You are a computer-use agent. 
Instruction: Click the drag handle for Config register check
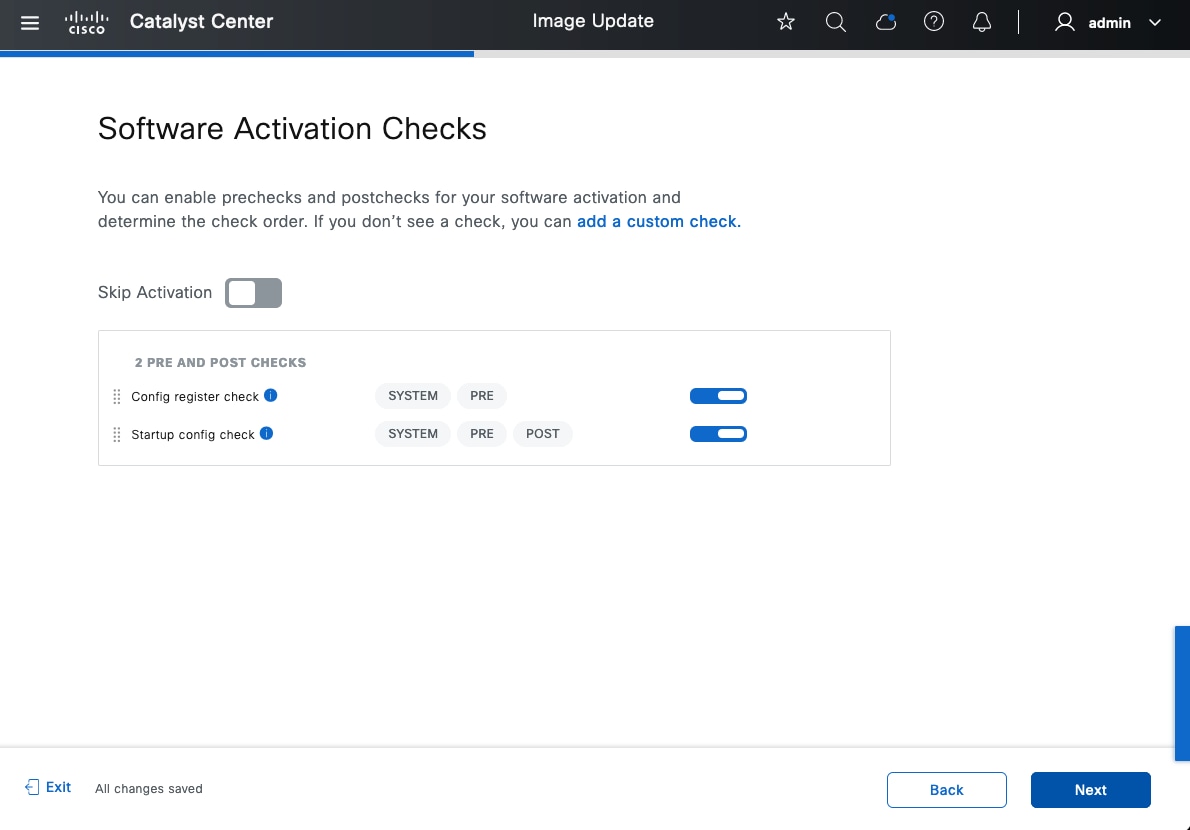click(x=117, y=397)
